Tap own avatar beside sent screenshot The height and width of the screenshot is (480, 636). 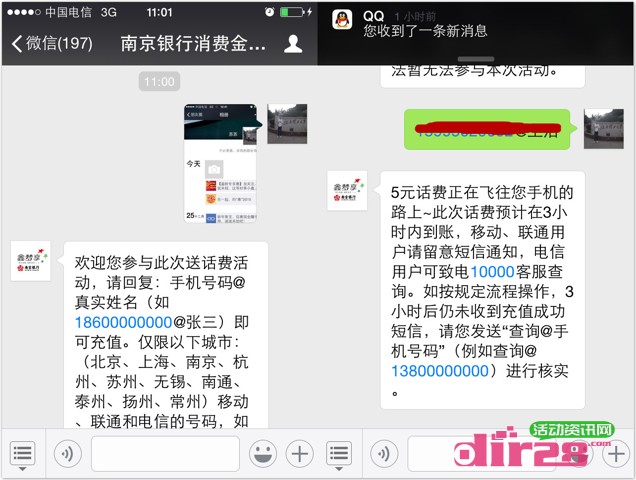click(287, 124)
